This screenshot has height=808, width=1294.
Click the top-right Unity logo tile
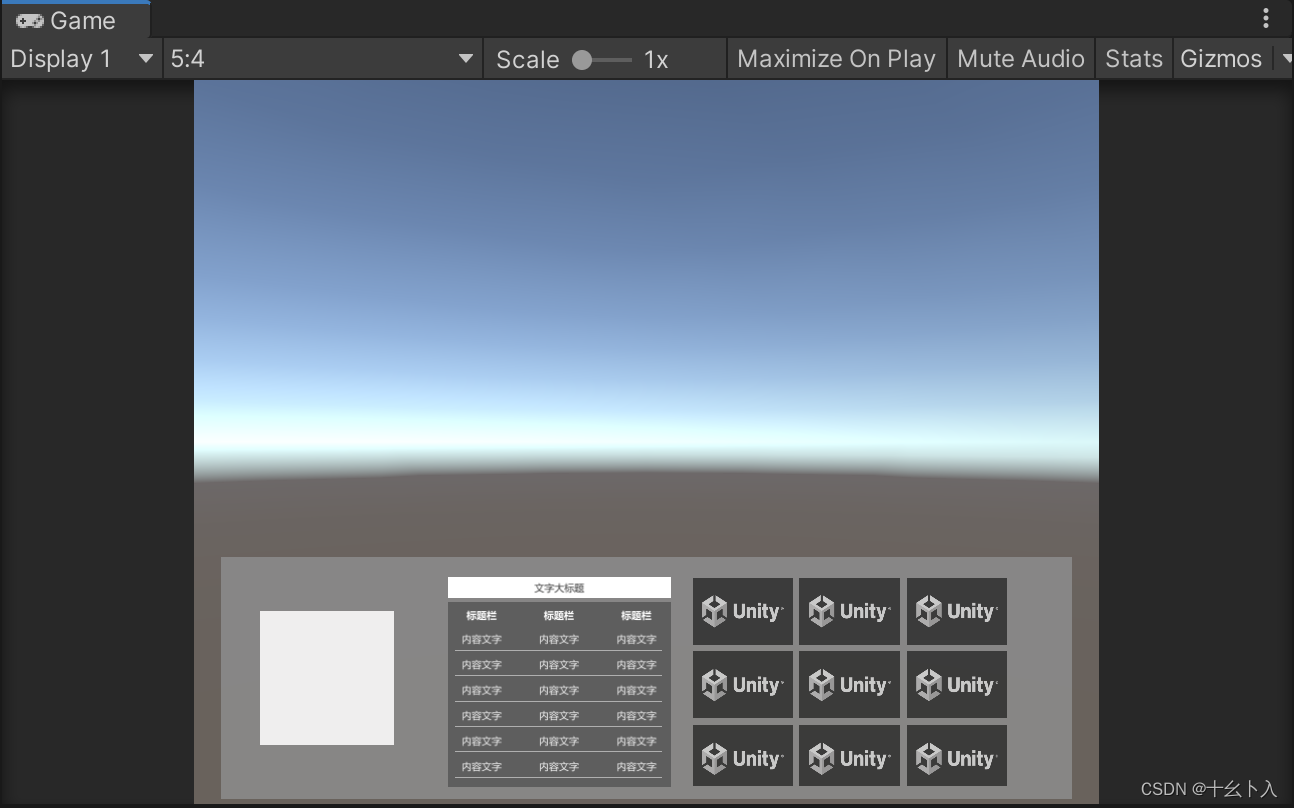[957, 611]
